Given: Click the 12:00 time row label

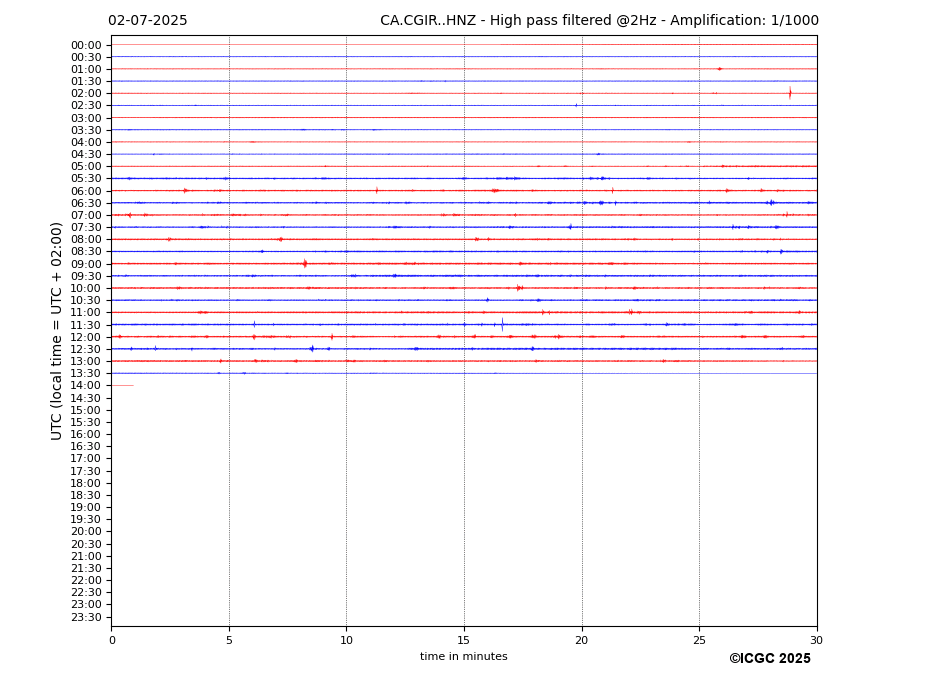Looking at the screenshot, I should pos(86,337).
